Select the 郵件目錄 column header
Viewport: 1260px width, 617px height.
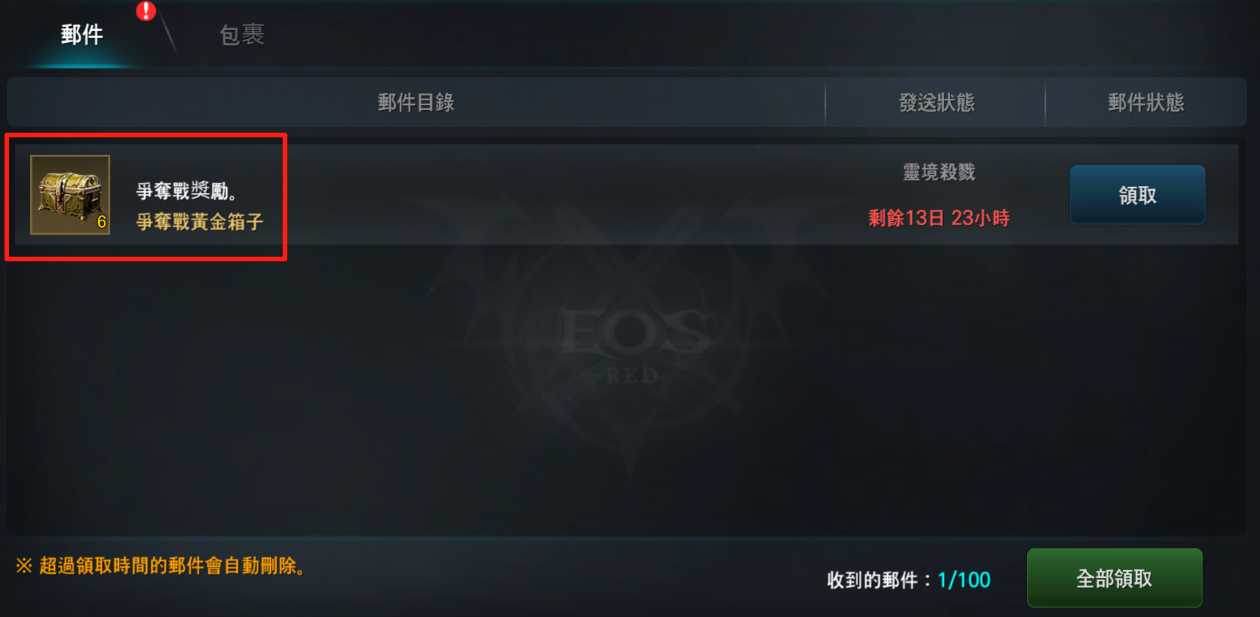click(416, 102)
